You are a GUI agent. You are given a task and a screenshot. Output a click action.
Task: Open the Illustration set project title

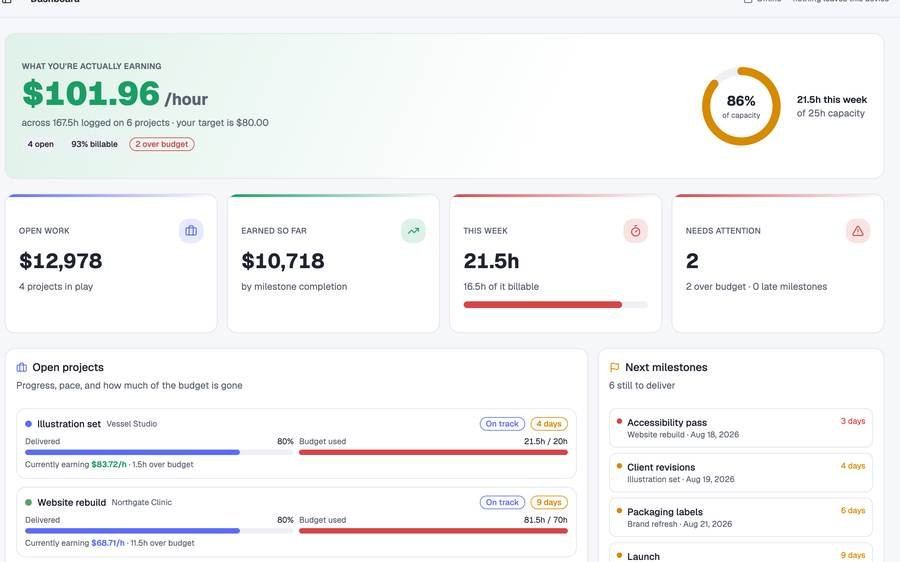(x=69, y=424)
